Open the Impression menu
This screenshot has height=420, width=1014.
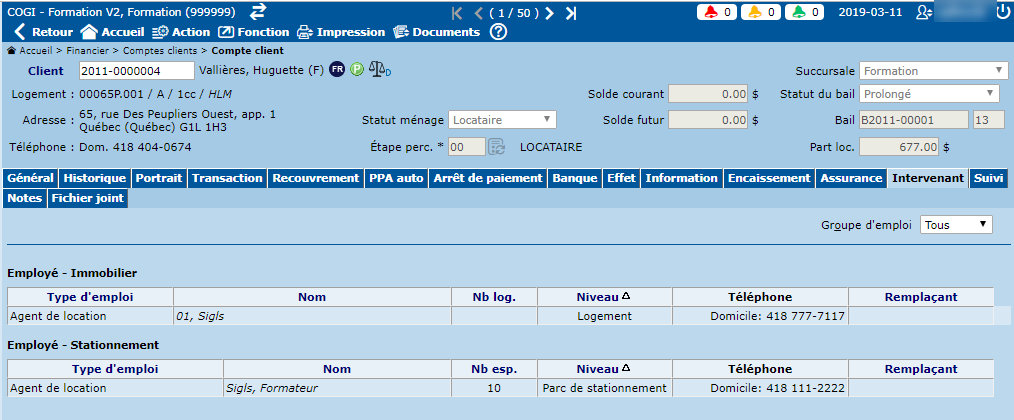(338, 32)
